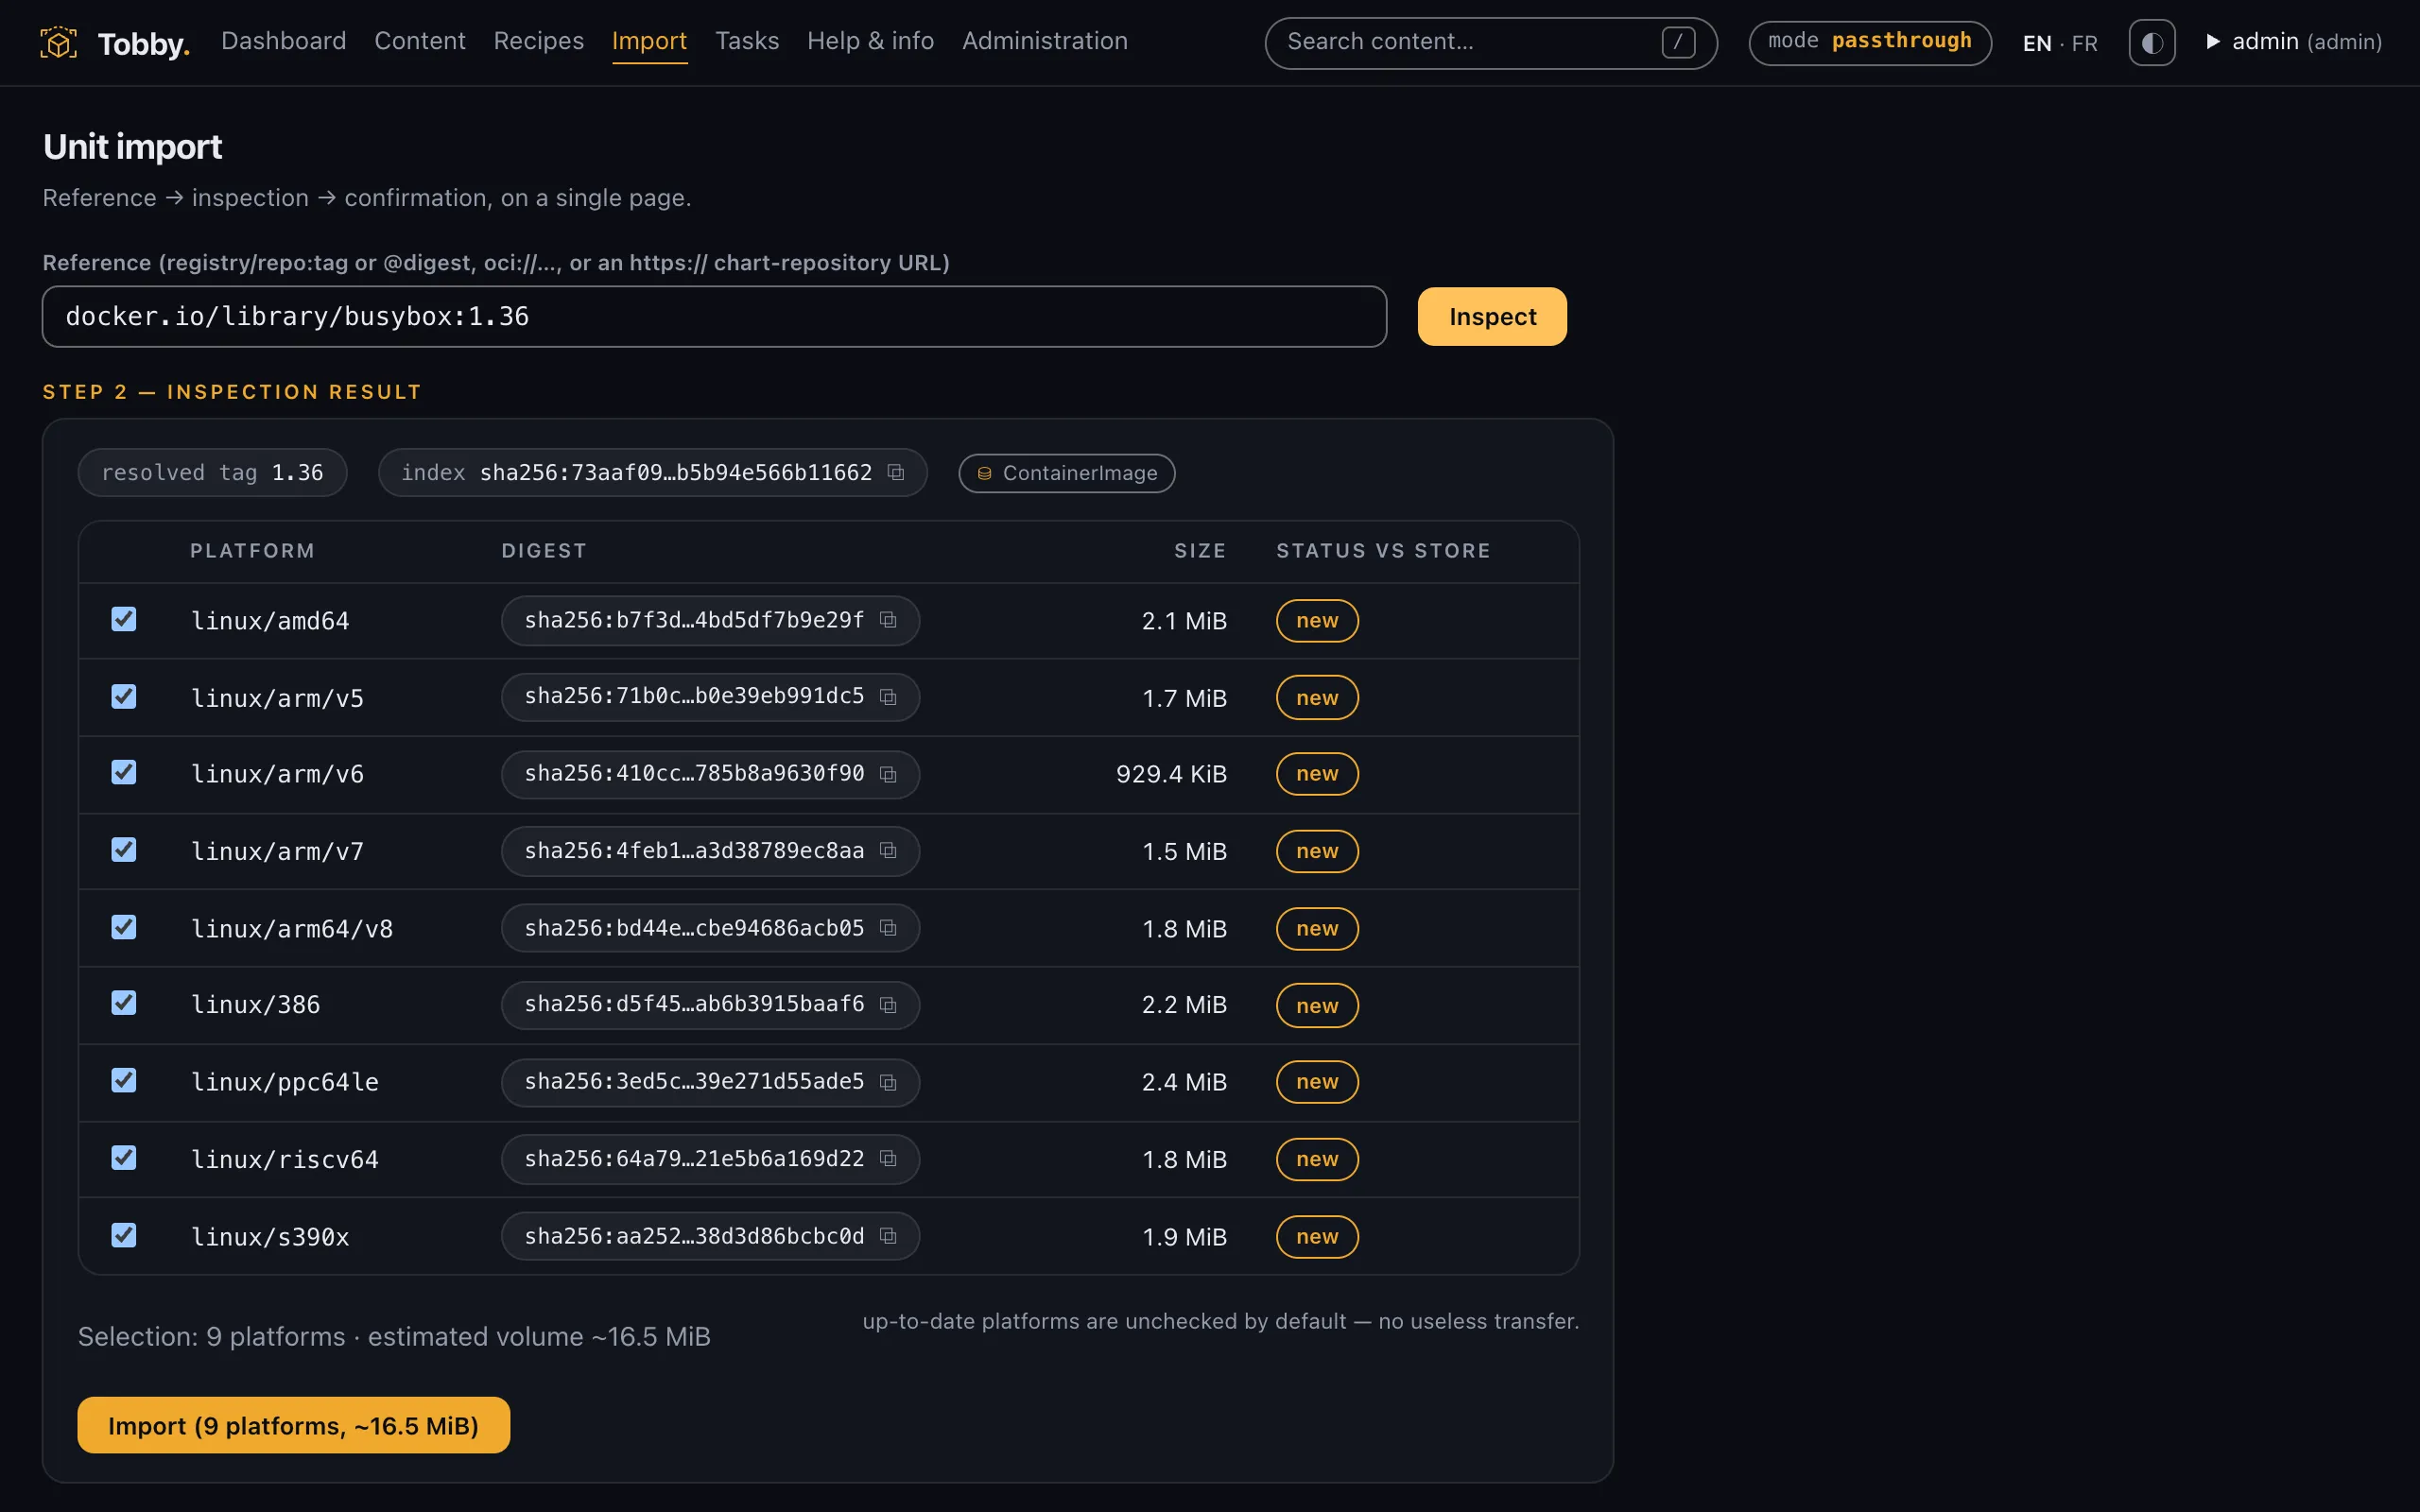Click the sha256:4feb1…a3d38789ec8aa digest text

point(694,851)
